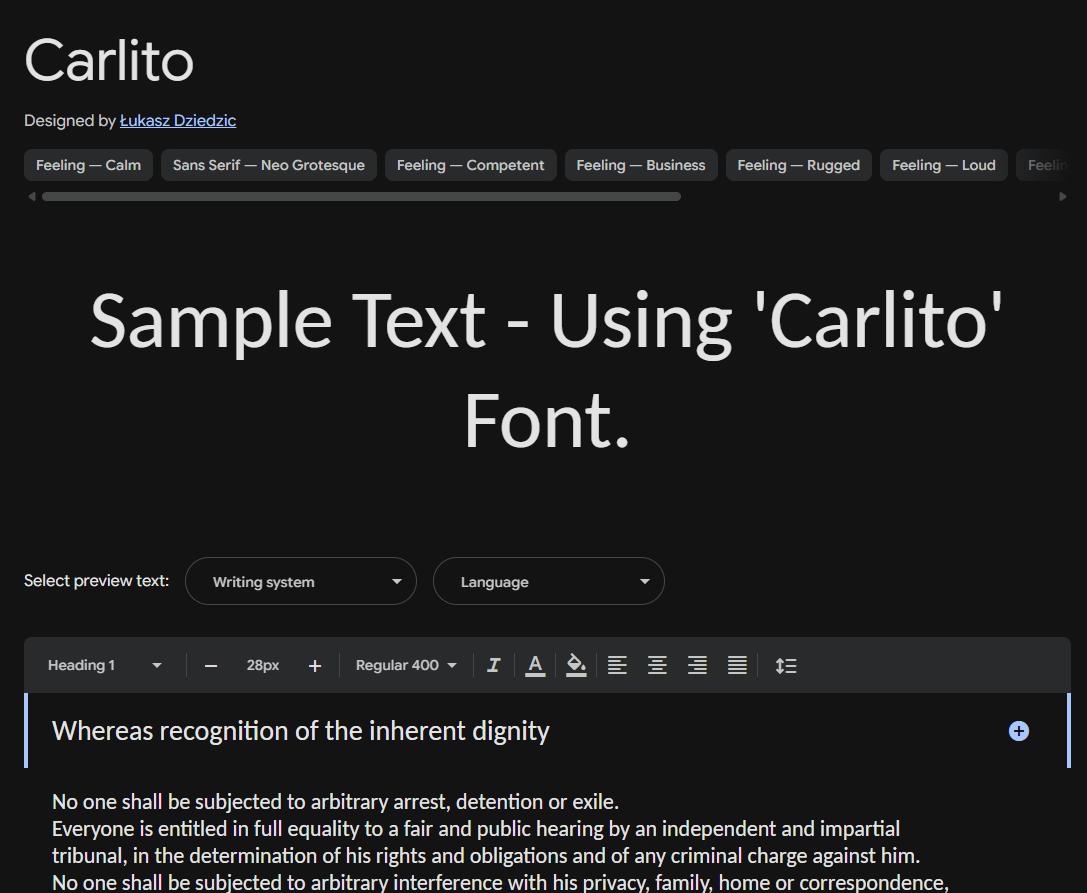Click the tag scrollbar right arrow
Viewport: 1087px width, 893px height.
point(1063,197)
